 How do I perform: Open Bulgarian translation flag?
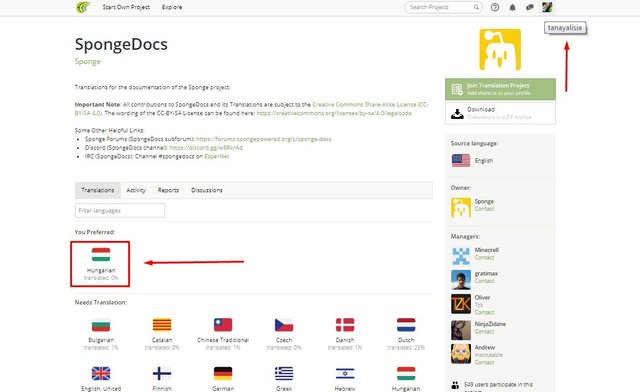click(x=101, y=325)
